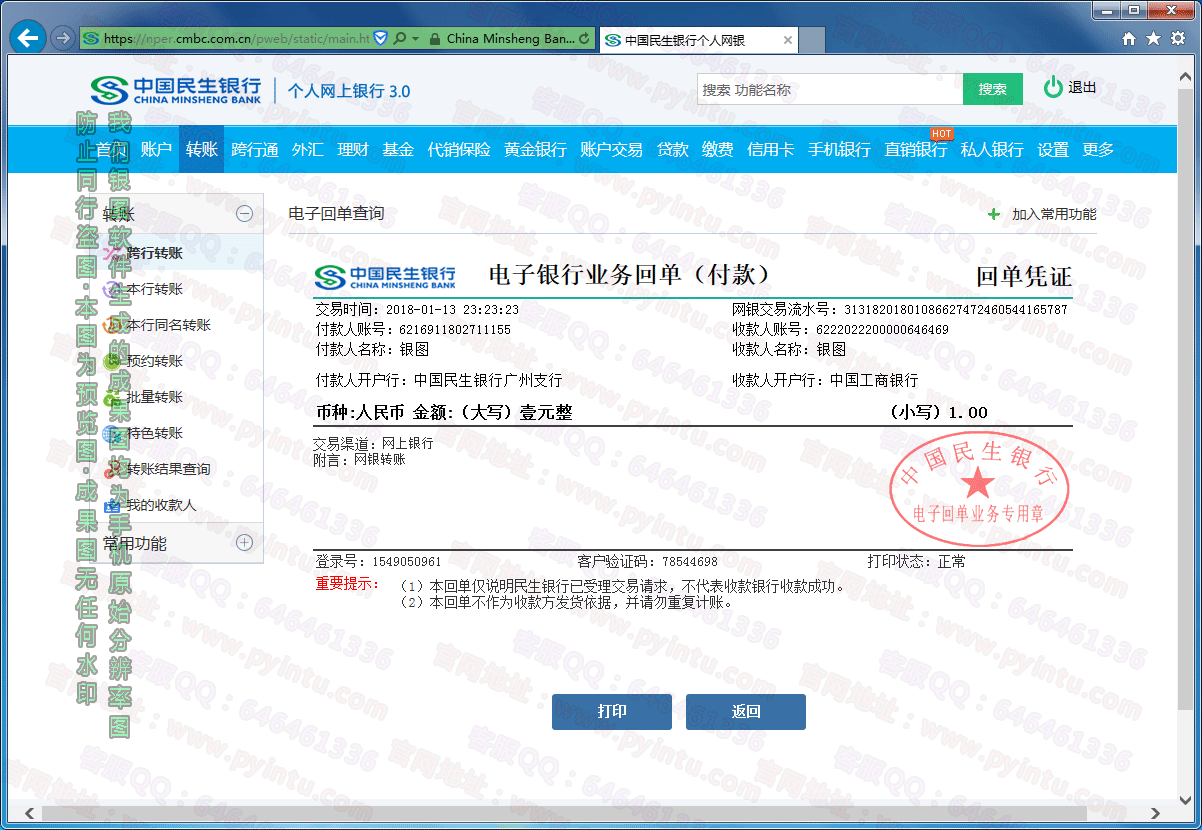Image resolution: width=1202 pixels, height=830 pixels.
Task: Select 跨行转账 in the sidebar
Action: 154,253
